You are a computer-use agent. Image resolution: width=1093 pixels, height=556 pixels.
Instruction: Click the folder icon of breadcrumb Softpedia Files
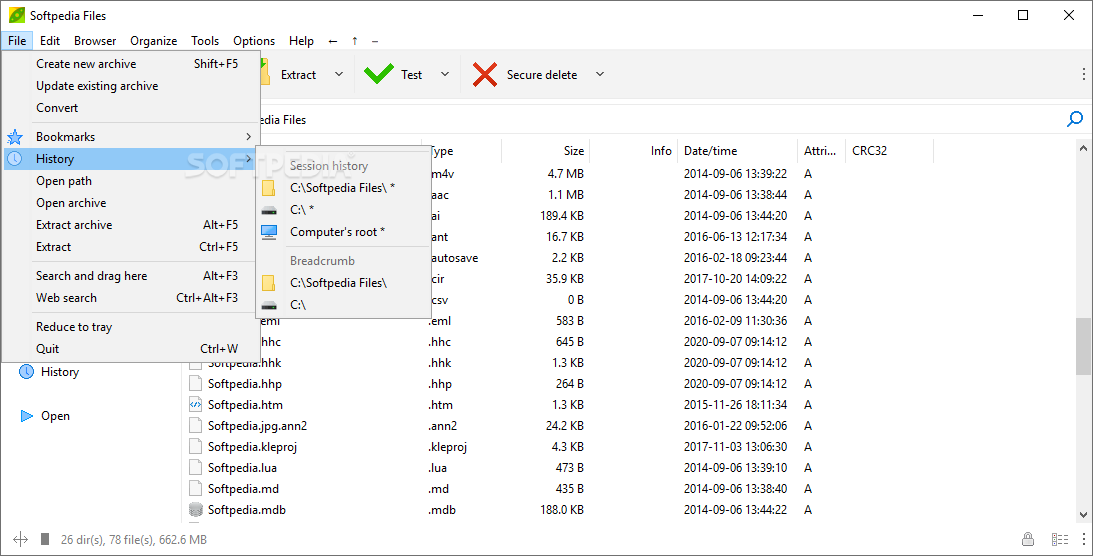(268, 283)
